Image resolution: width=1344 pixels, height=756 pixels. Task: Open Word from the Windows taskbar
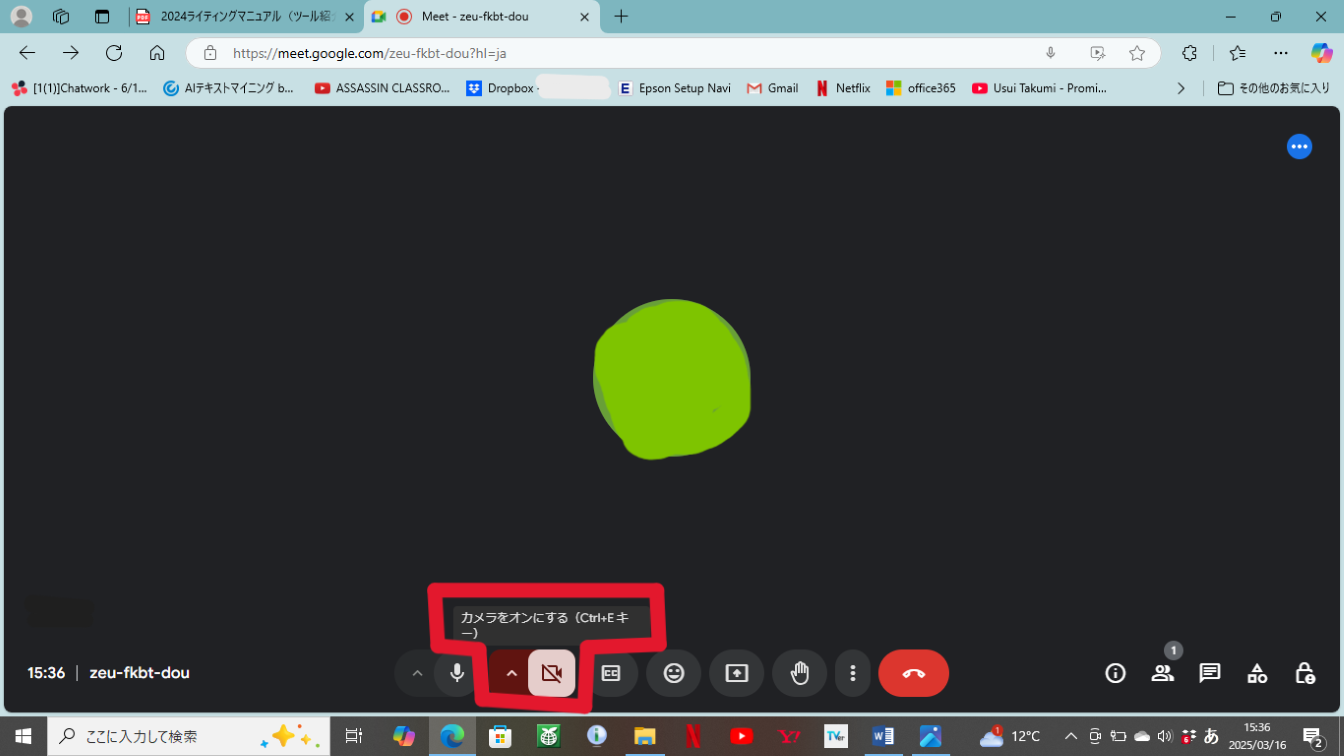pos(882,737)
